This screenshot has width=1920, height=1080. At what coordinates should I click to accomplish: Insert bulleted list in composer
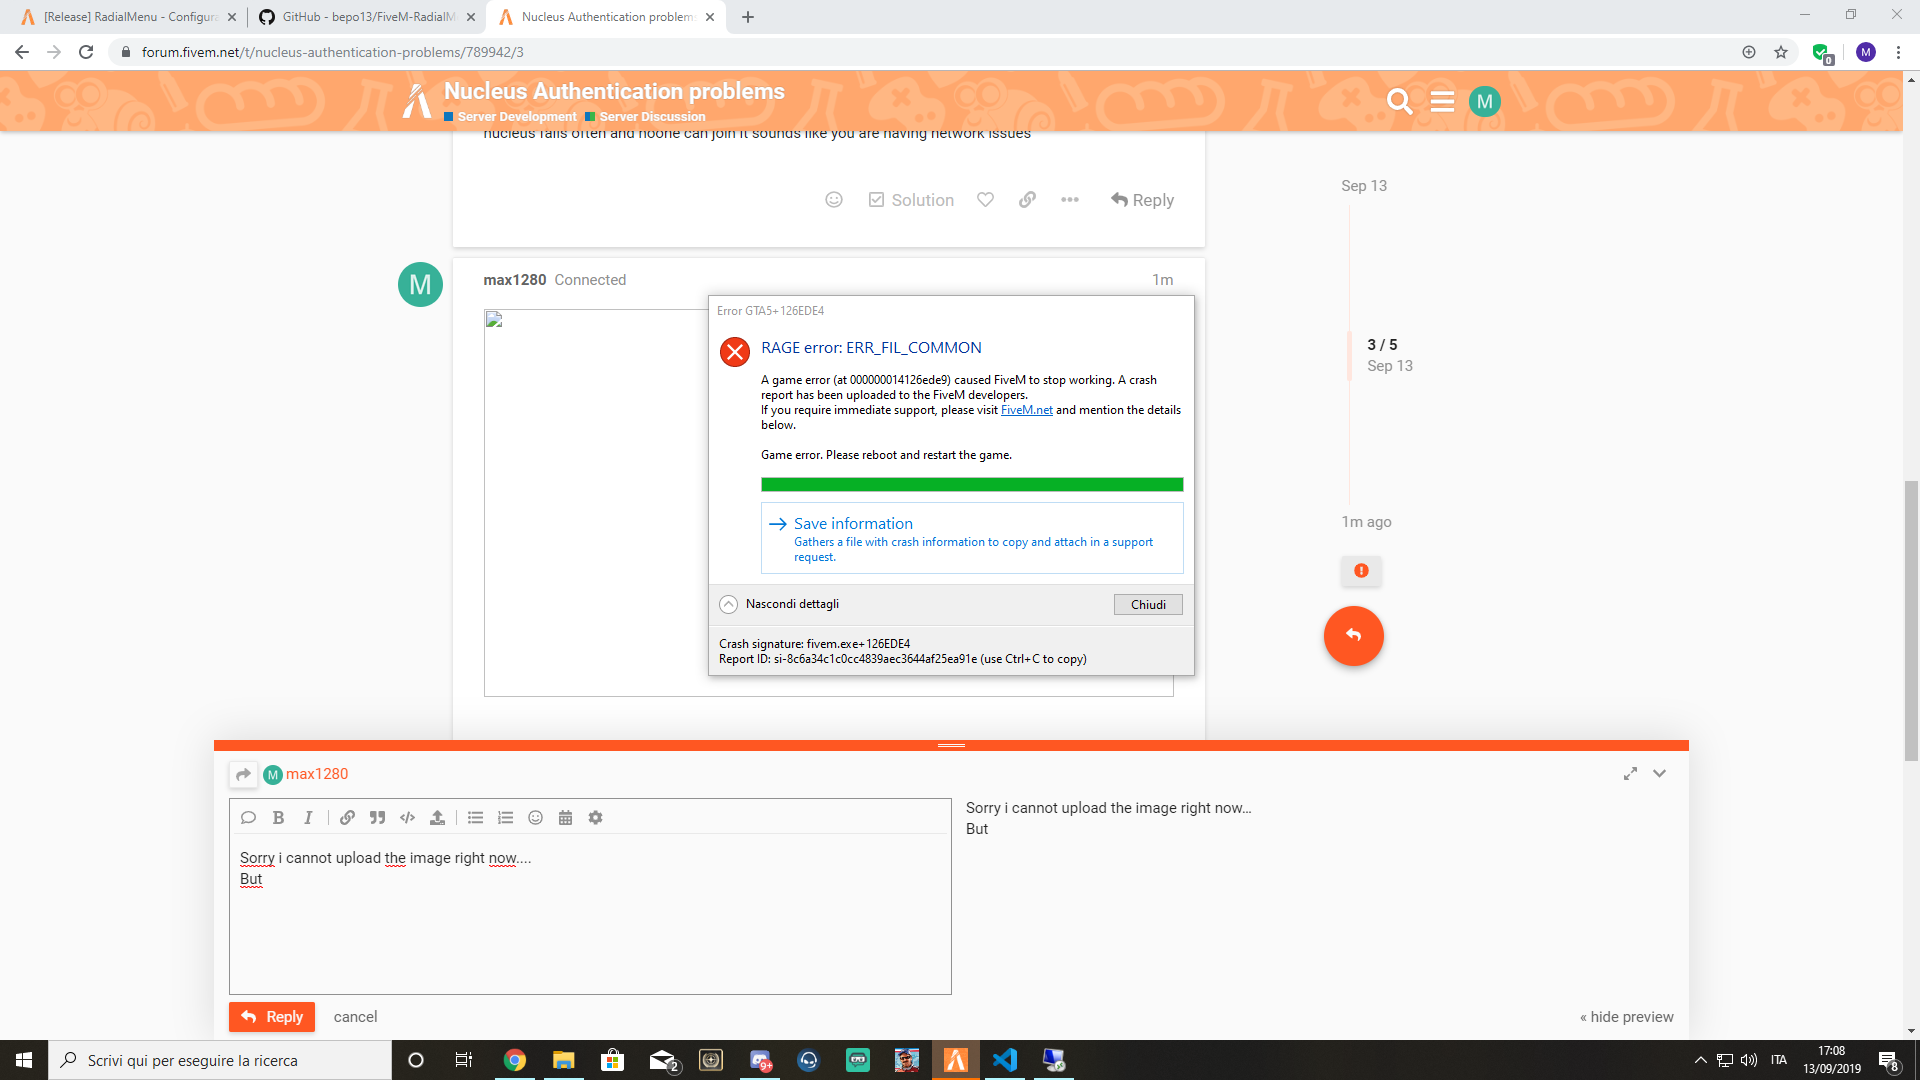476,818
